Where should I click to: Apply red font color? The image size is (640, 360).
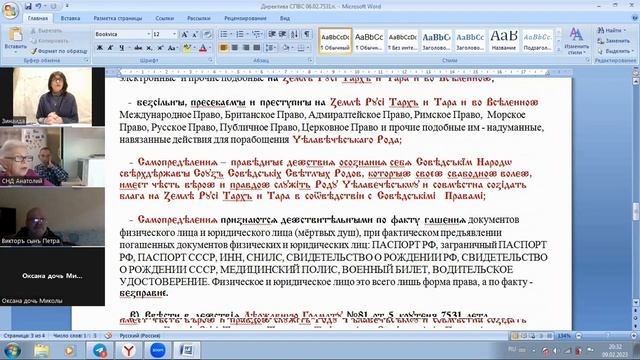pyautogui.click(x=203, y=48)
